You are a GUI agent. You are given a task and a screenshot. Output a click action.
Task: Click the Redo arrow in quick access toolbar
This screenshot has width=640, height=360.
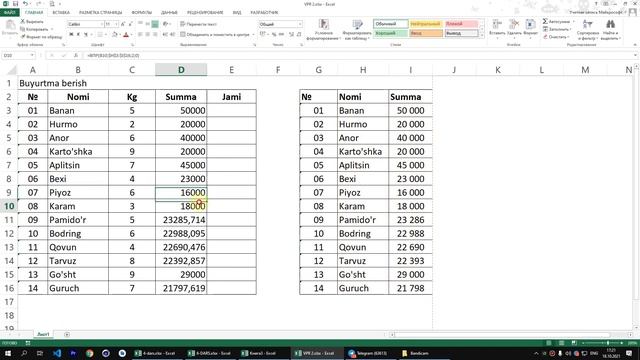click(x=38, y=4)
